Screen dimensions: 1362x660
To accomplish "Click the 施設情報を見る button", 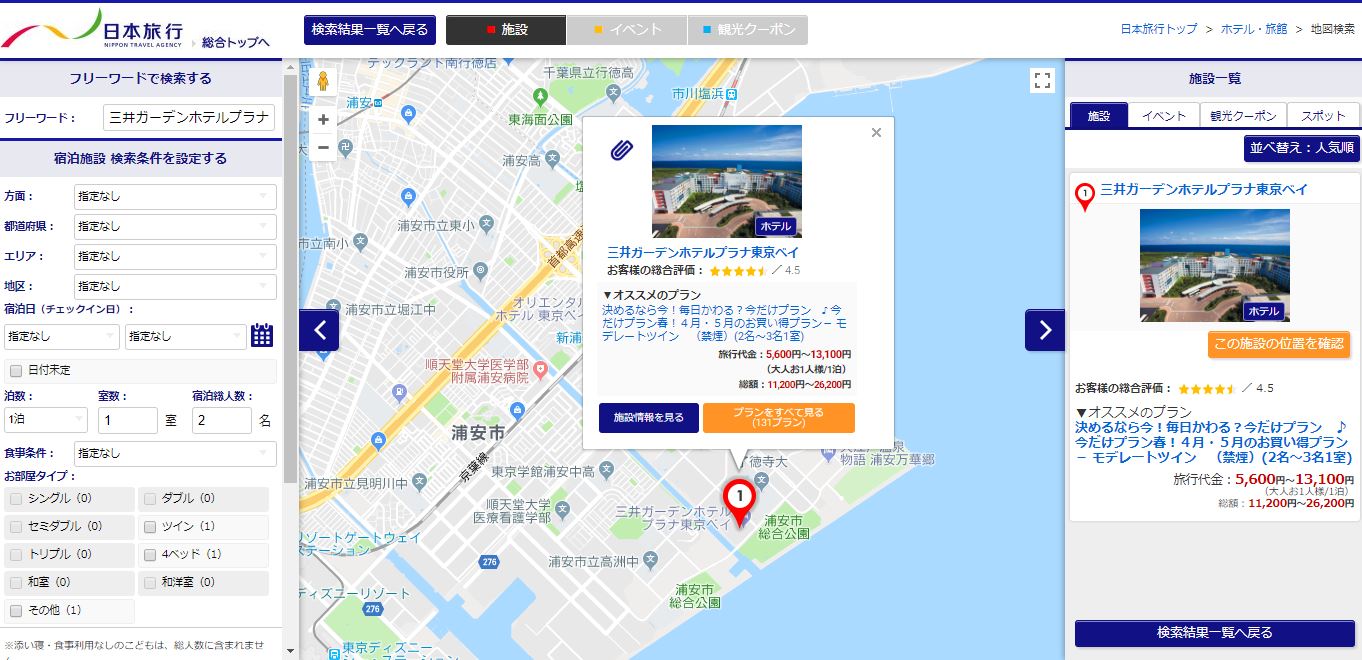I will click(x=648, y=418).
